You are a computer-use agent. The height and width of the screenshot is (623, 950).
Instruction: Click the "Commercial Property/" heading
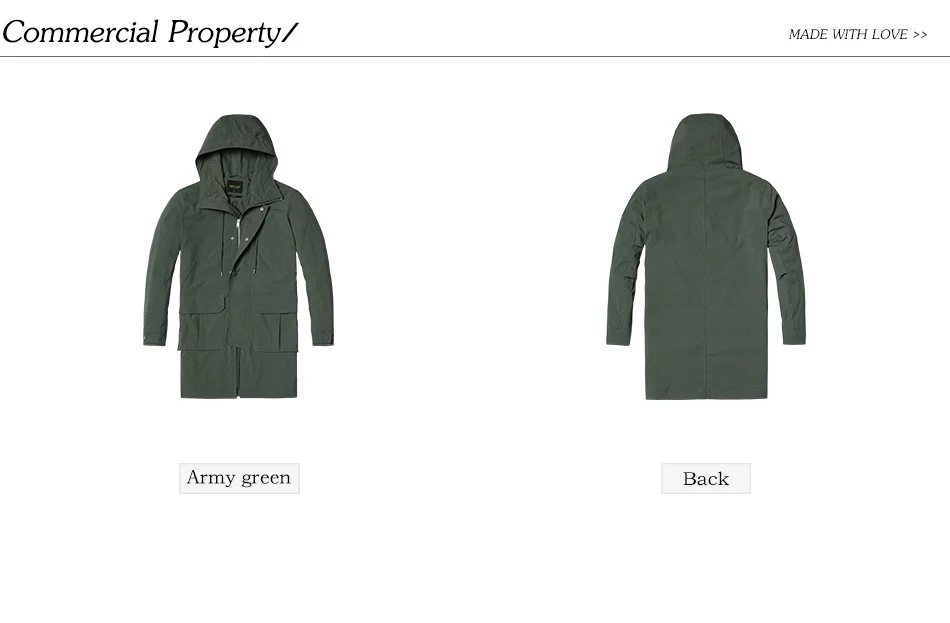150,32
